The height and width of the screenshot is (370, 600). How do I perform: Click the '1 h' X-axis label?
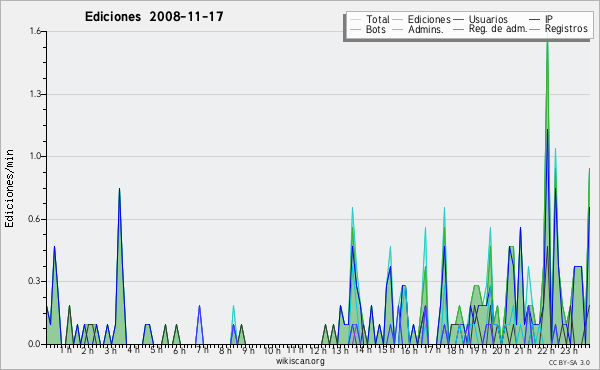point(65,350)
